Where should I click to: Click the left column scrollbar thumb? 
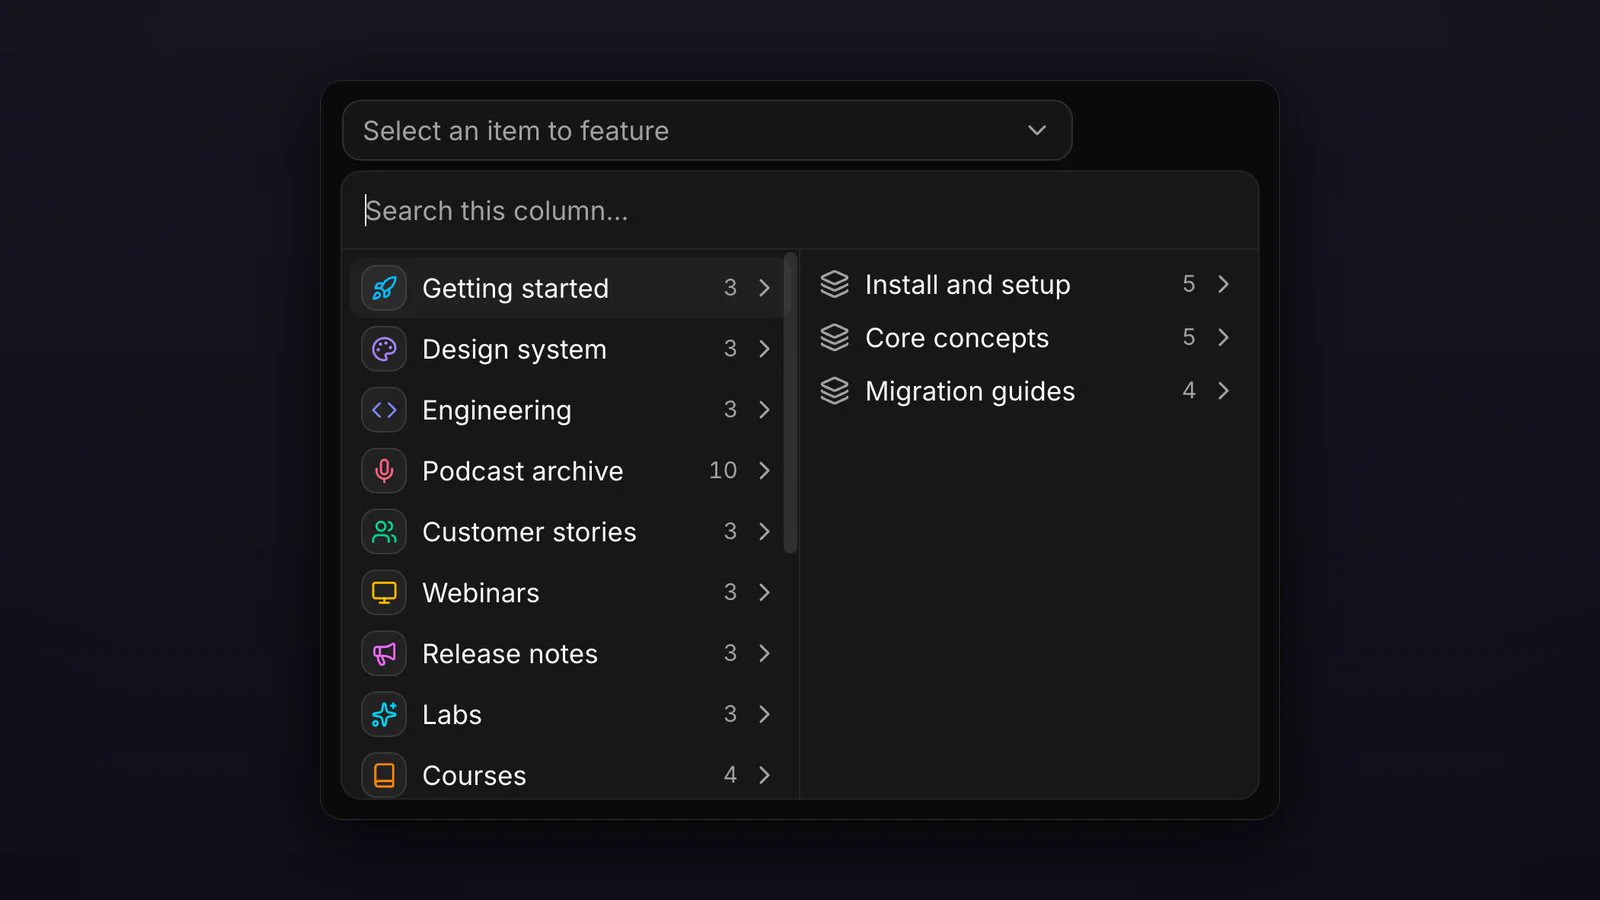(790, 403)
